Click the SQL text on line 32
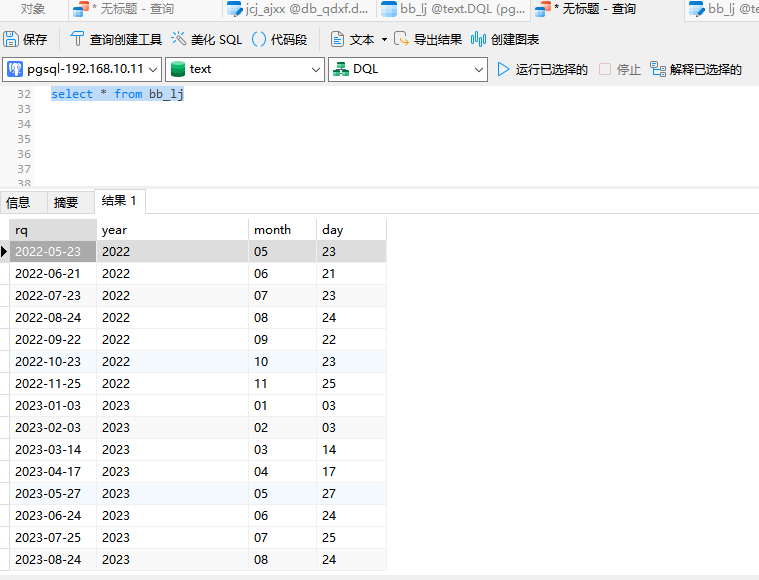The width and height of the screenshot is (759, 580). [117, 94]
